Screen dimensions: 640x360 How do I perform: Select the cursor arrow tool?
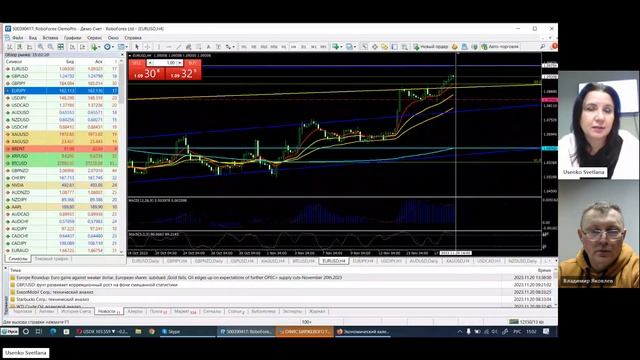point(137,47)
